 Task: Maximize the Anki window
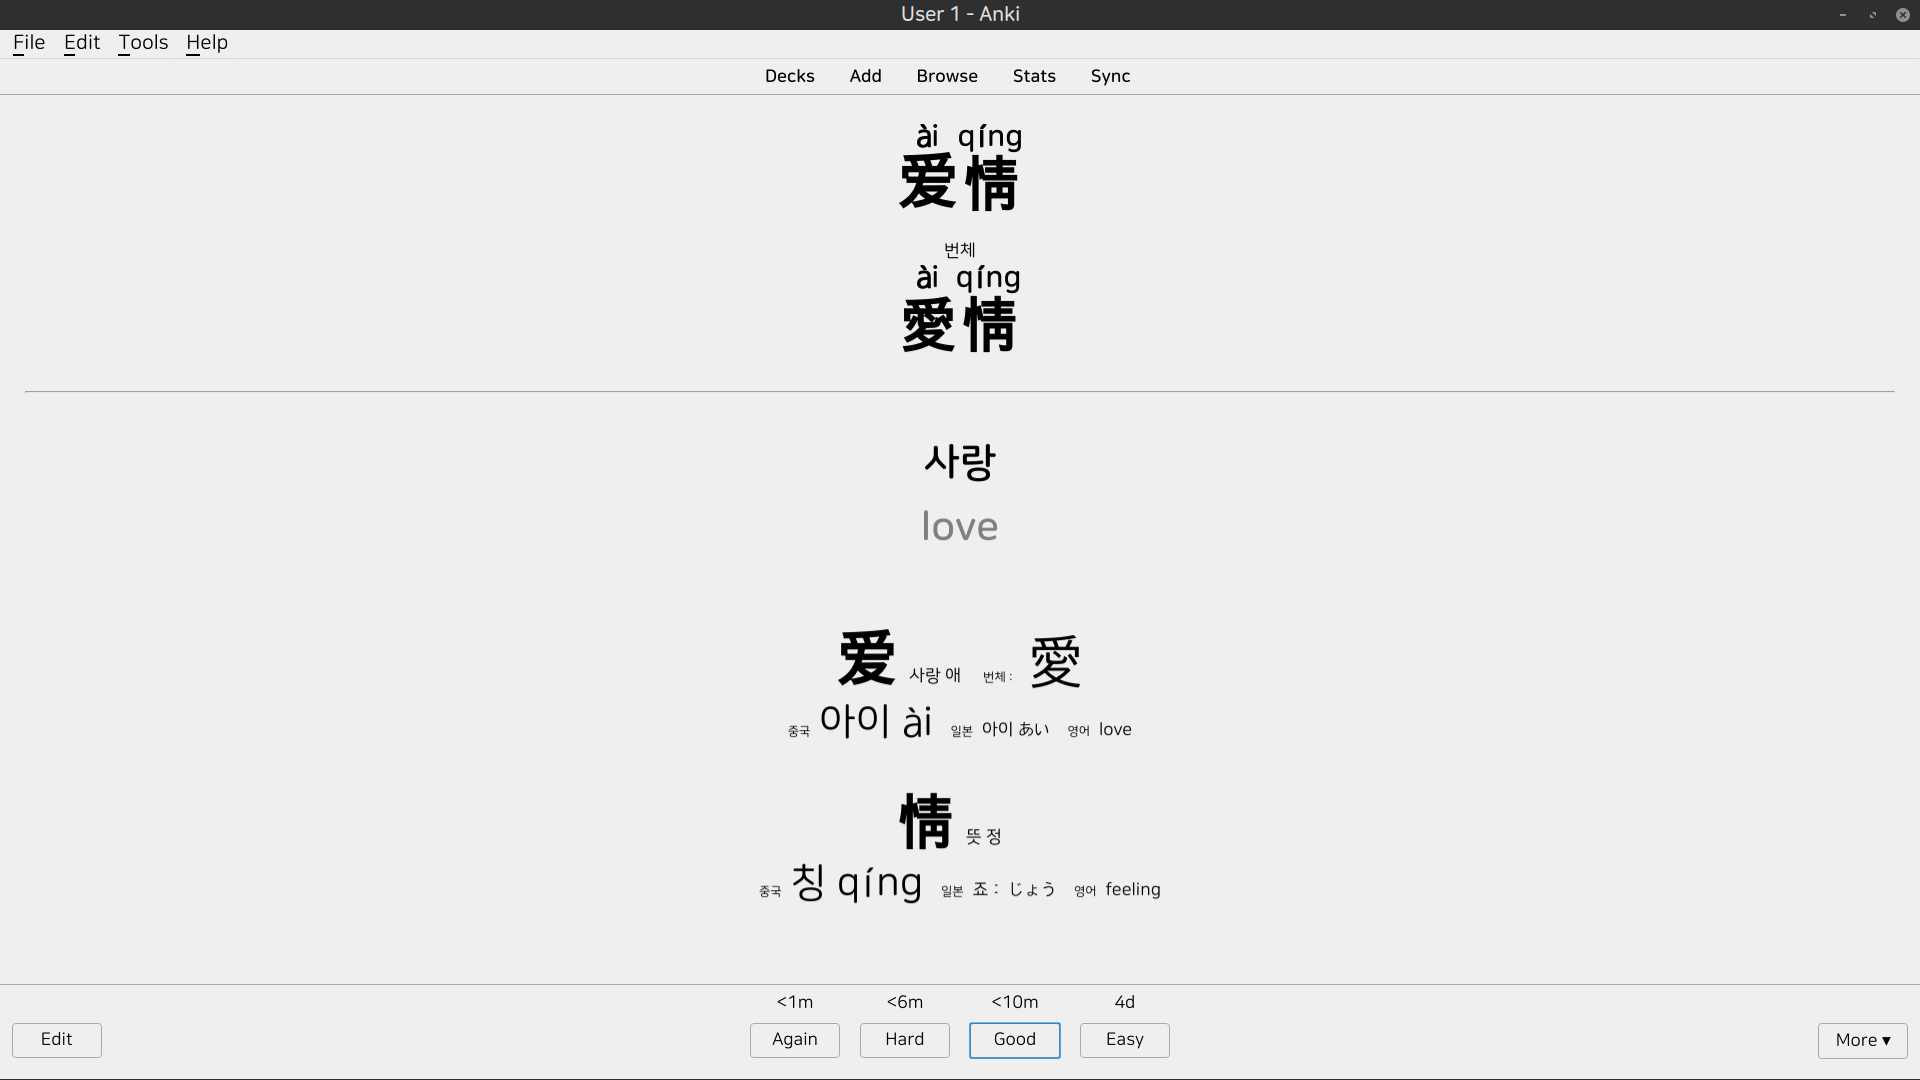(1873, 15)
